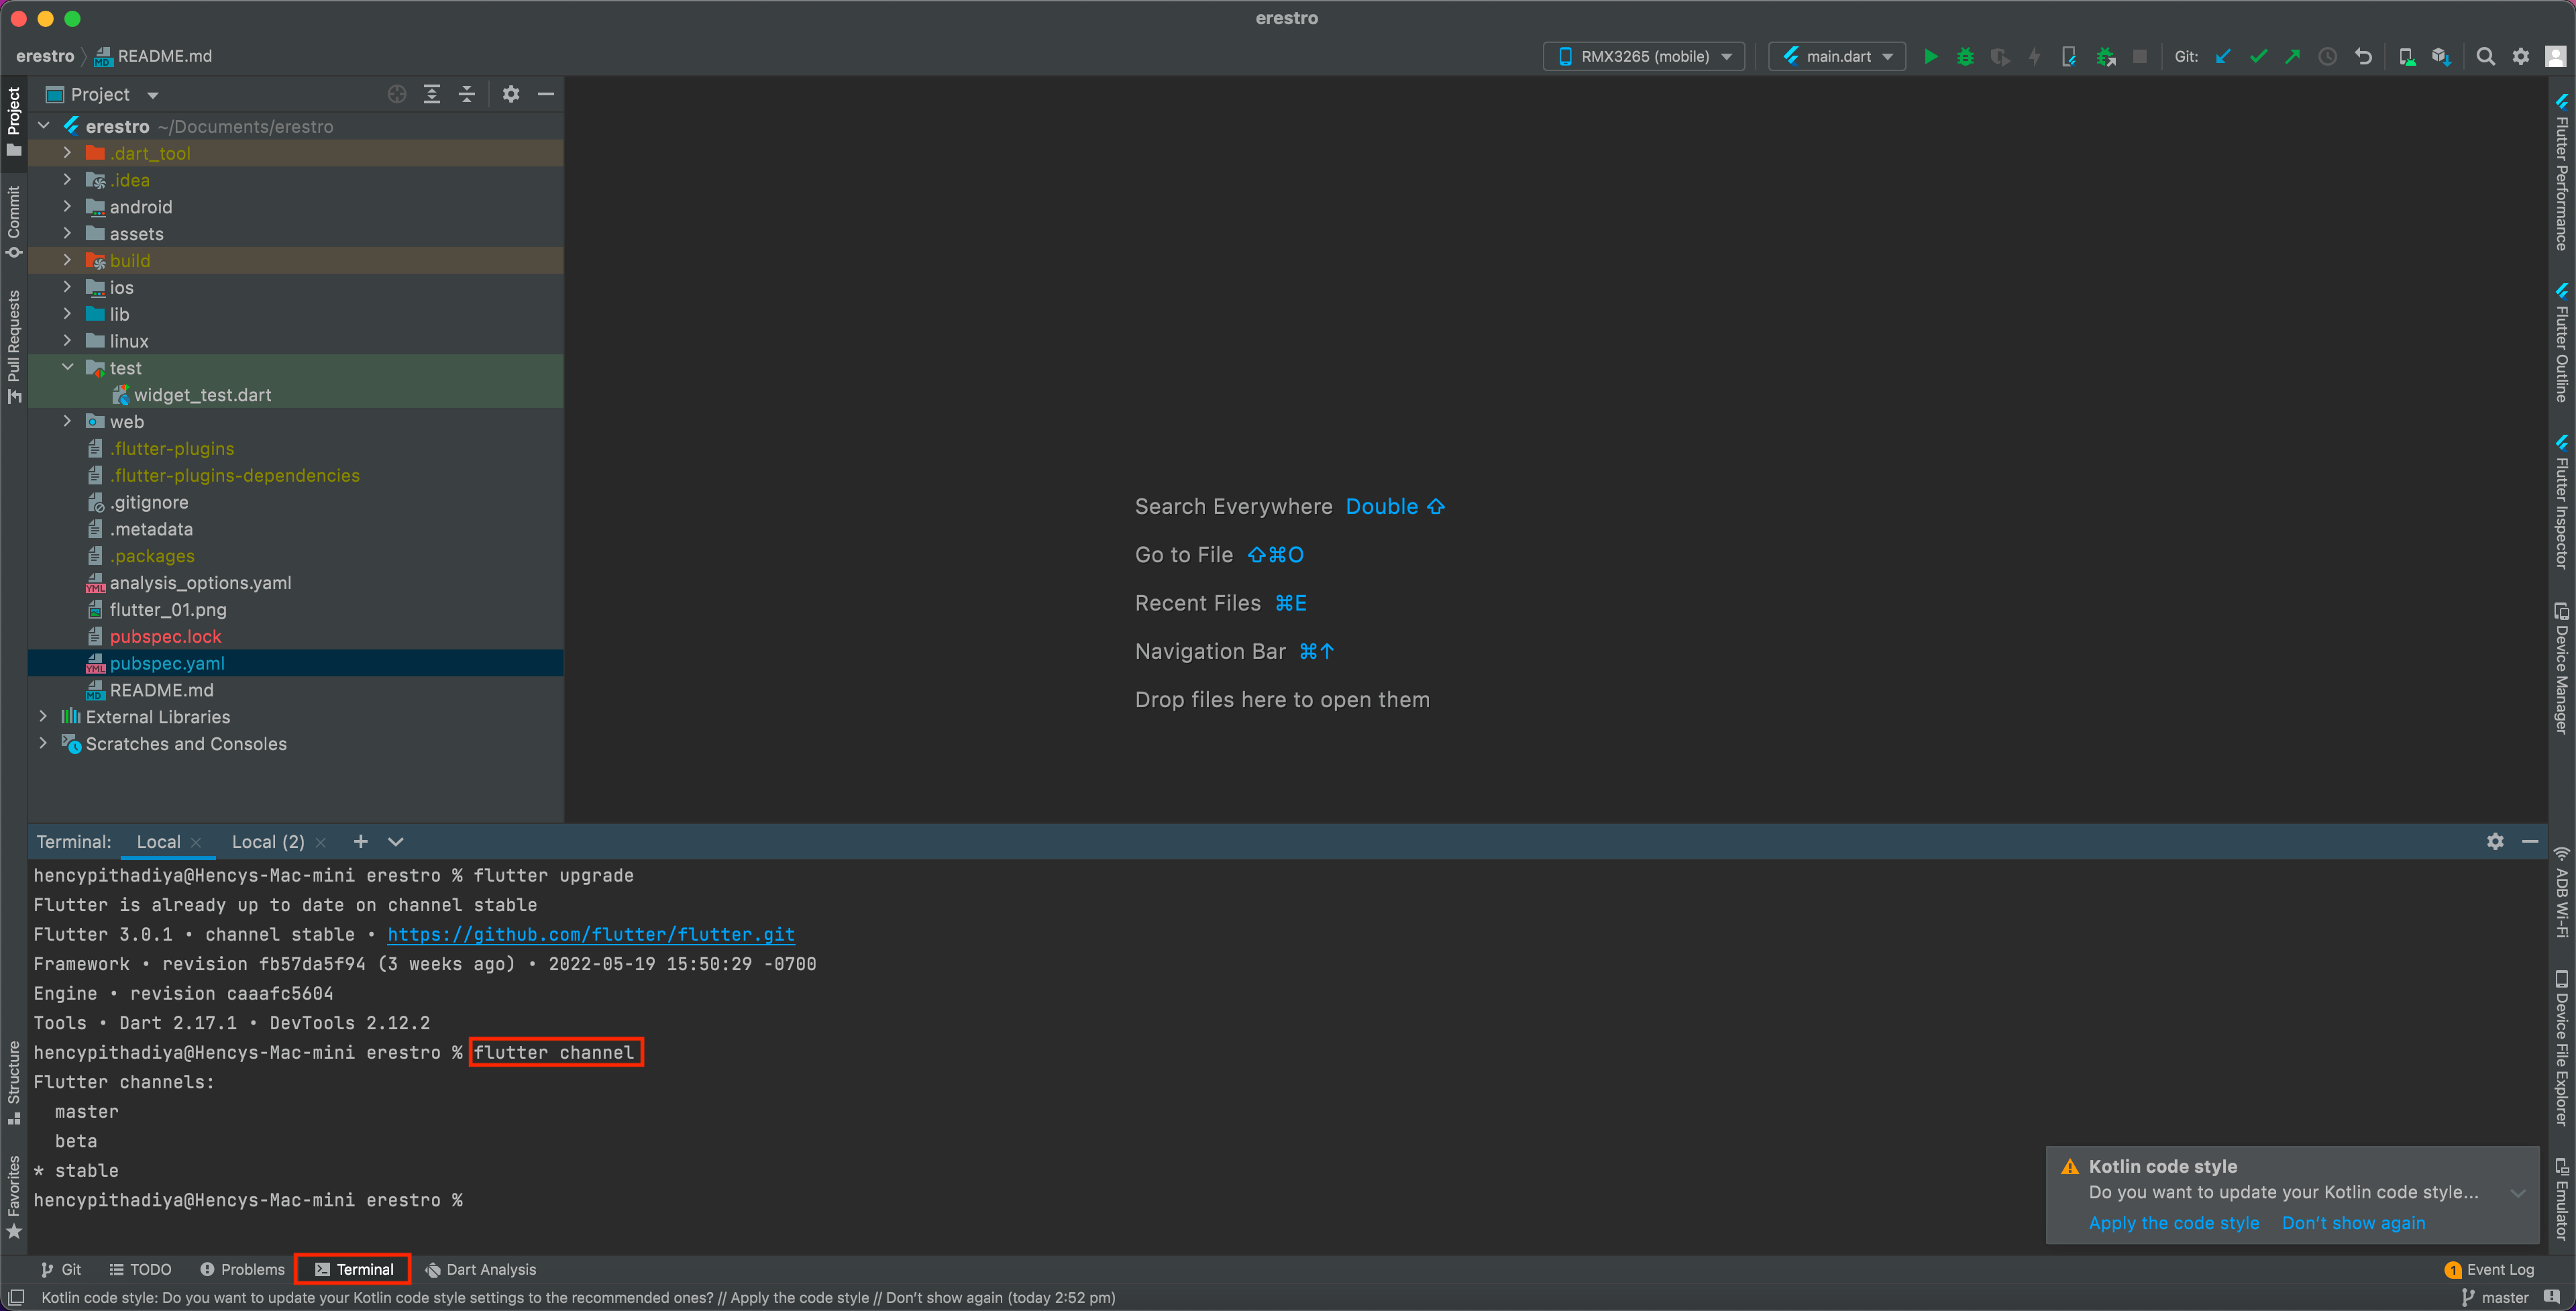
Task: Select opened file target icon in Project panel
Action: [397, 94]
